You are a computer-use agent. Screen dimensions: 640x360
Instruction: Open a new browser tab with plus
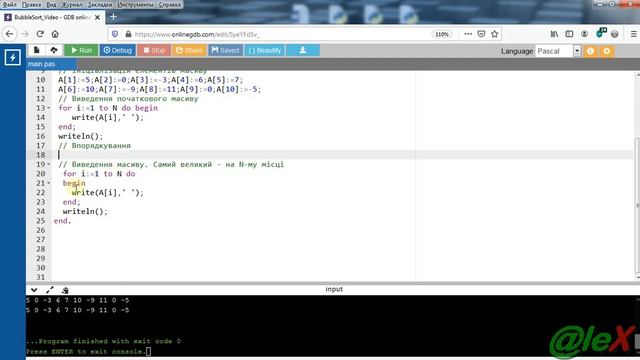point(113,17)
